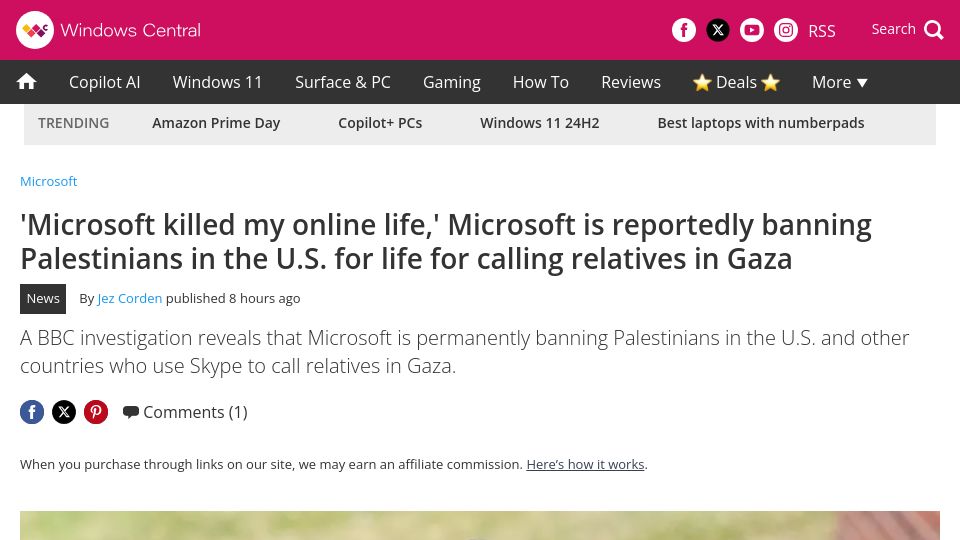Open the Windows Central logo homepage link
This screenshot has width=960, height=540.
tap(108, 30)
